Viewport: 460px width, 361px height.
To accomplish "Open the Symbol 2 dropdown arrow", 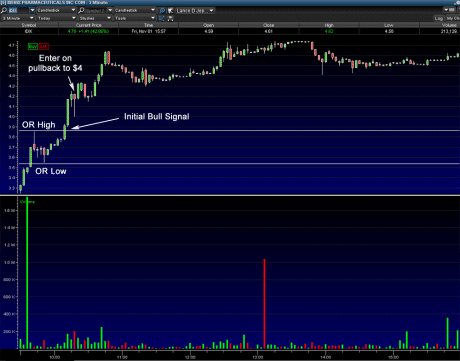I will [x=110, y=10].
